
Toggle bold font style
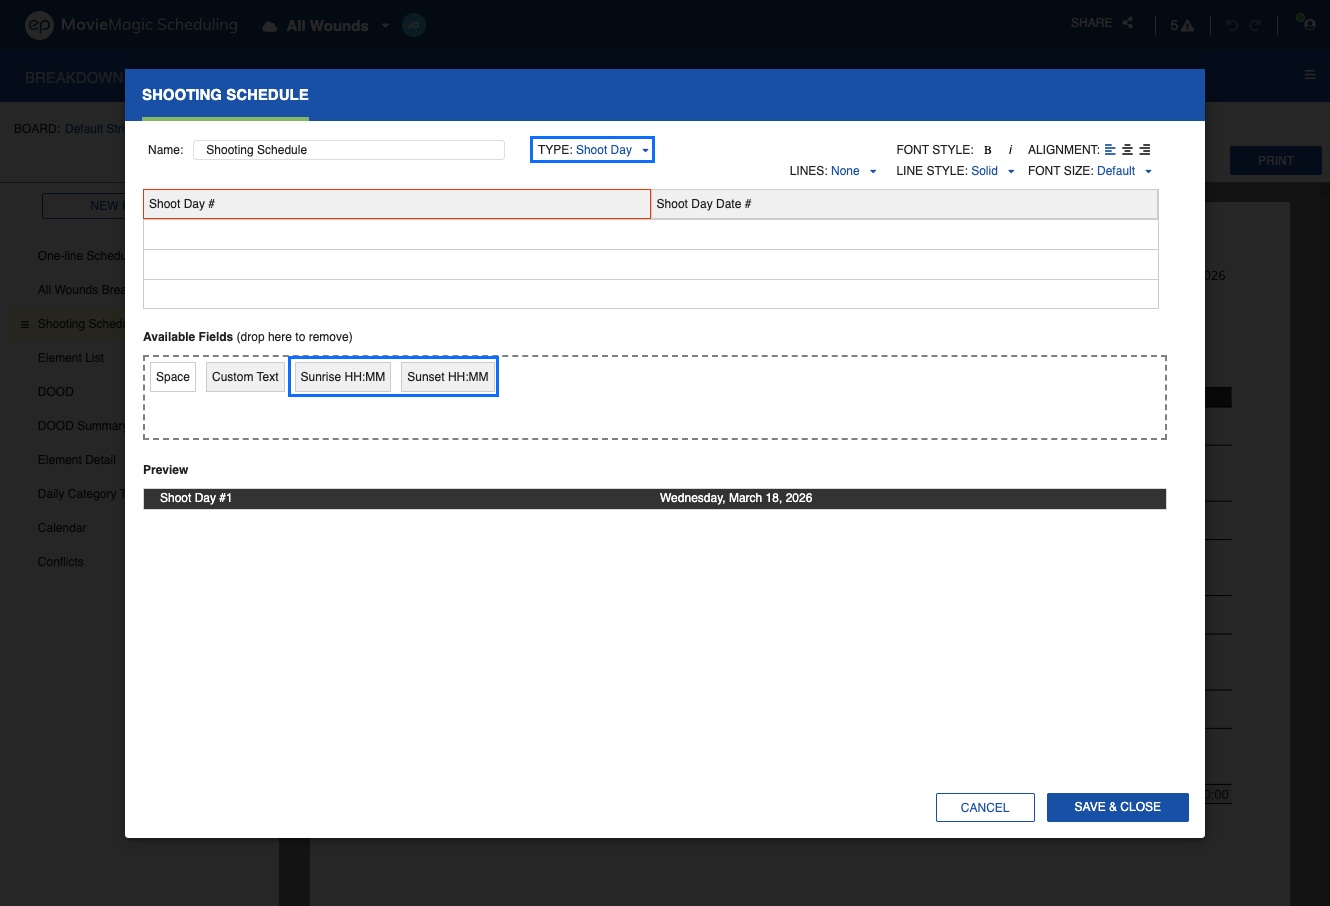987,150
